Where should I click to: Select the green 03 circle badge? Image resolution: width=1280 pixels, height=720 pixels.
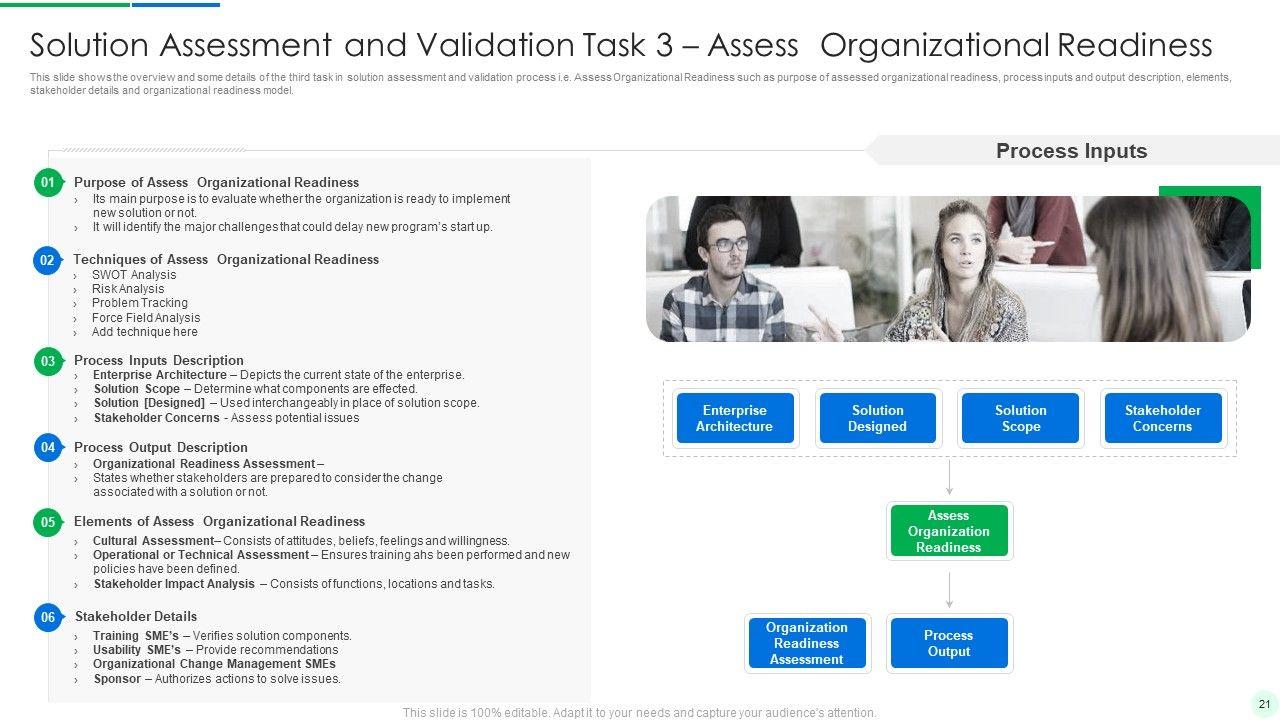48,361
